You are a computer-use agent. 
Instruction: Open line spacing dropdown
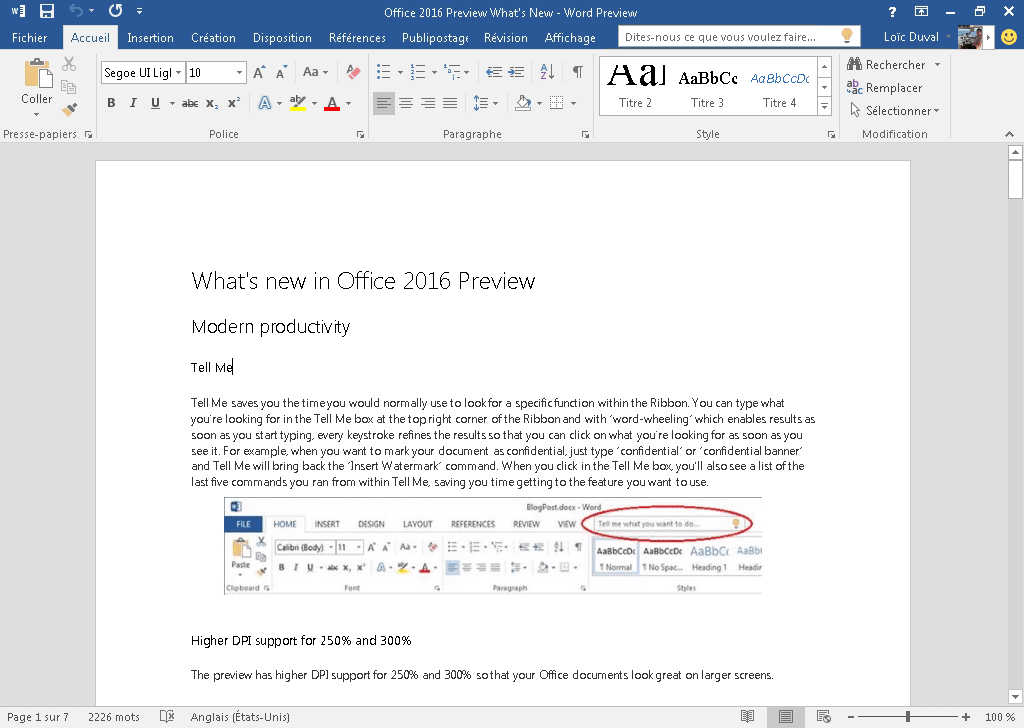point(485,103)
